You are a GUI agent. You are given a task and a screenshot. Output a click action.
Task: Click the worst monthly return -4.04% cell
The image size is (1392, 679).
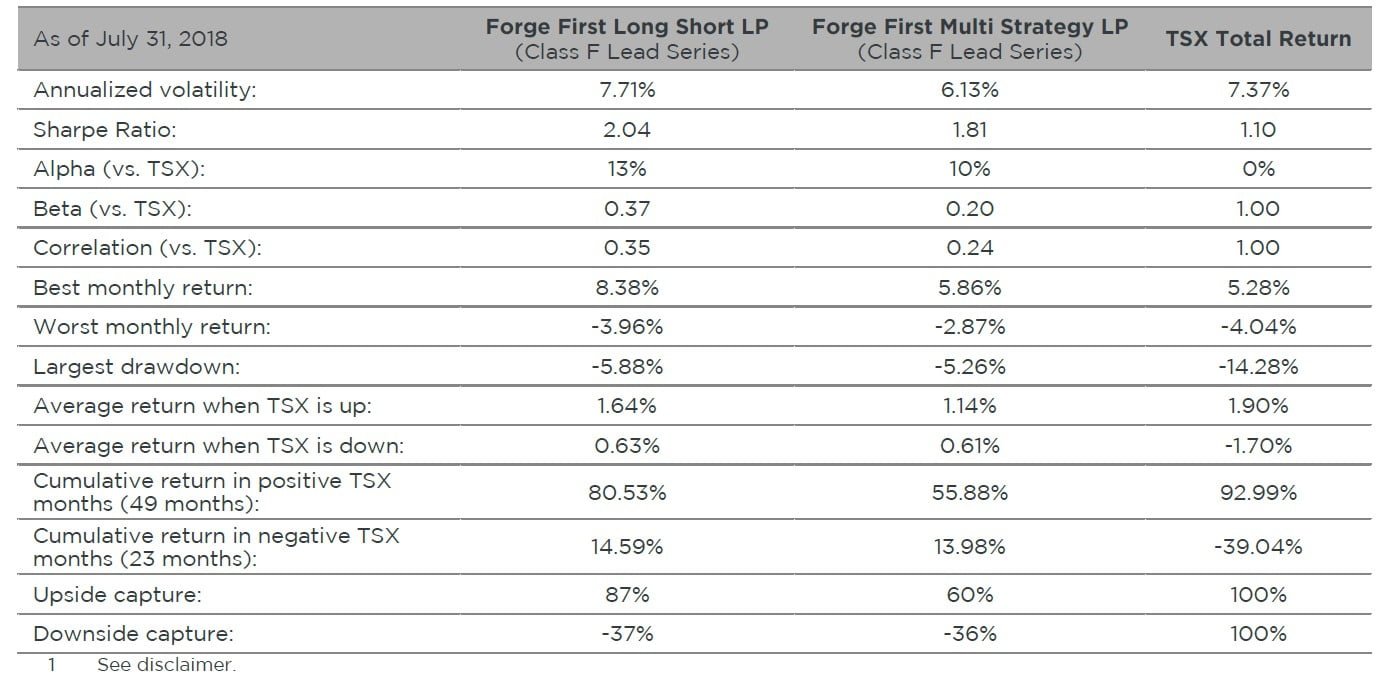tap(1258, 327)
